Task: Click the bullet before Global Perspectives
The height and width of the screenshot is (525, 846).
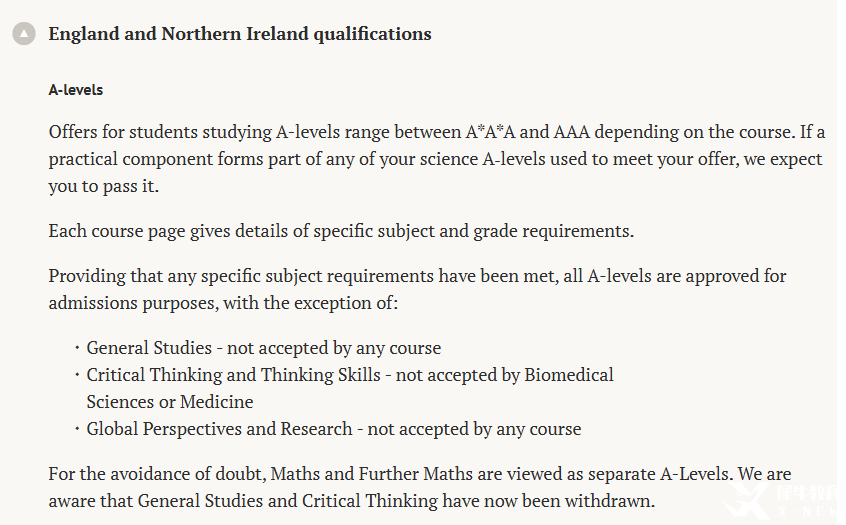Action: pyautogui.click(x=77, y=429)
